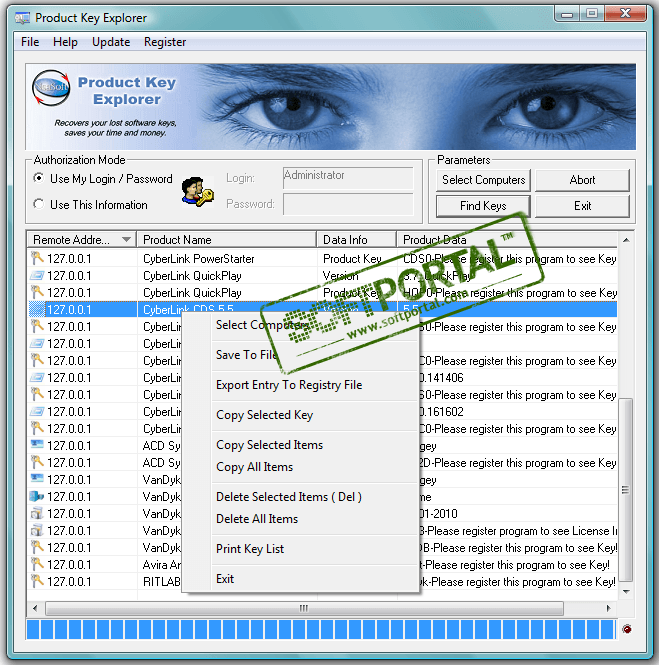
Task: Click the icon of the VanDyk License row
Action: (37, 531)
